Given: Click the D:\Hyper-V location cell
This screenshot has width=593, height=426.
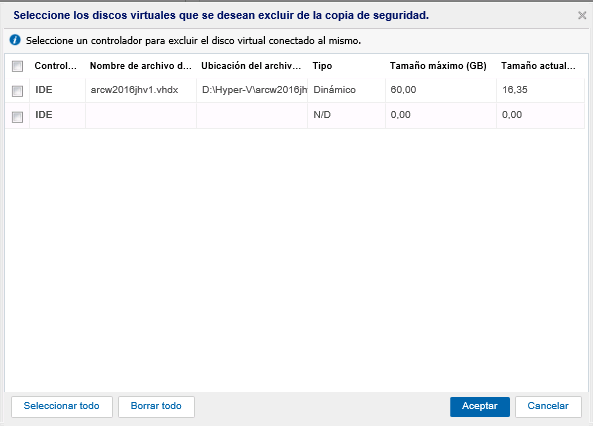Looking at the screenshot, I should pos(252,90).
